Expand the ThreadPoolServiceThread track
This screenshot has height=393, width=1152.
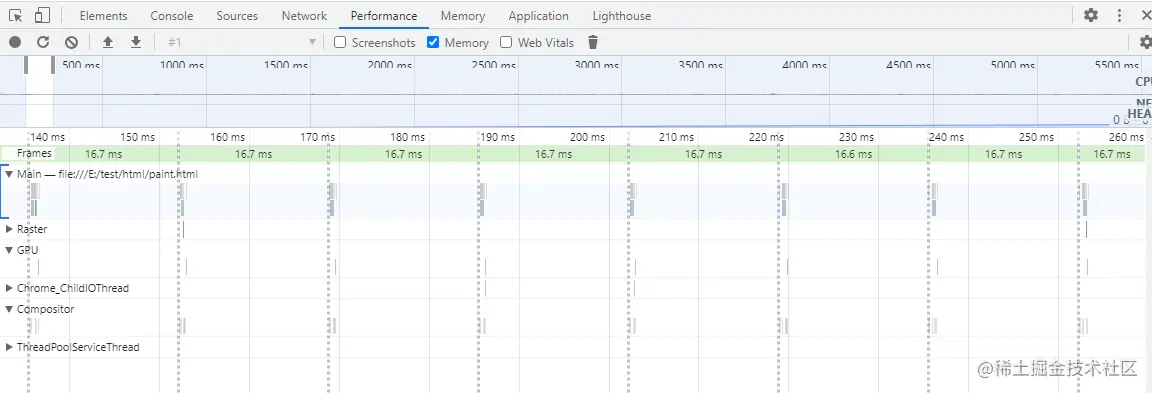point(10,347)
